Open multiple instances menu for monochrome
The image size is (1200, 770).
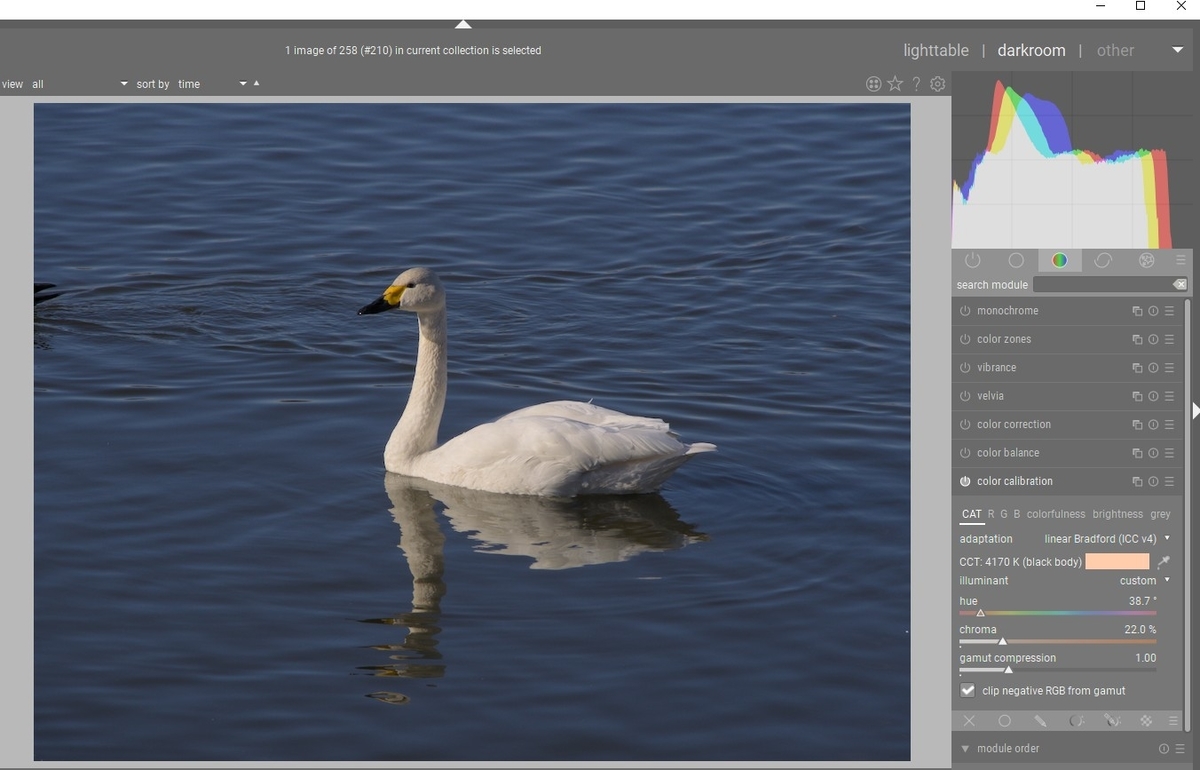click(1137, 311)
